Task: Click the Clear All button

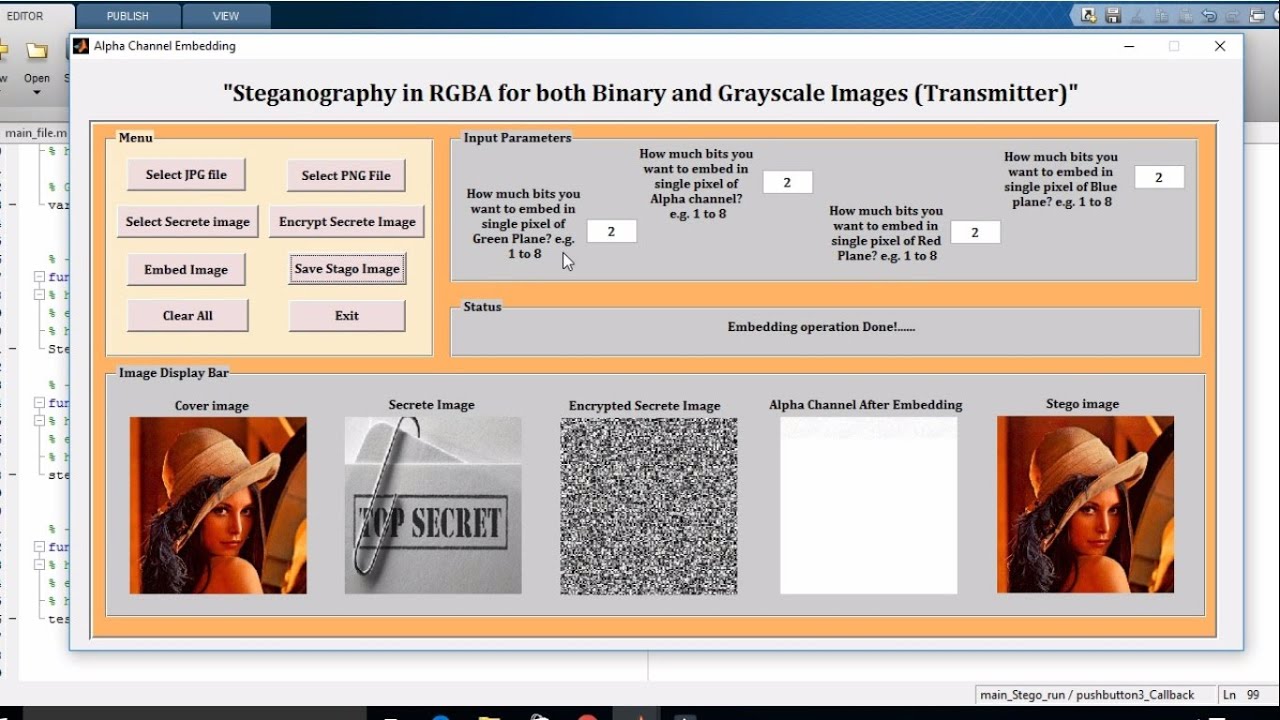Action: point(188,315)
